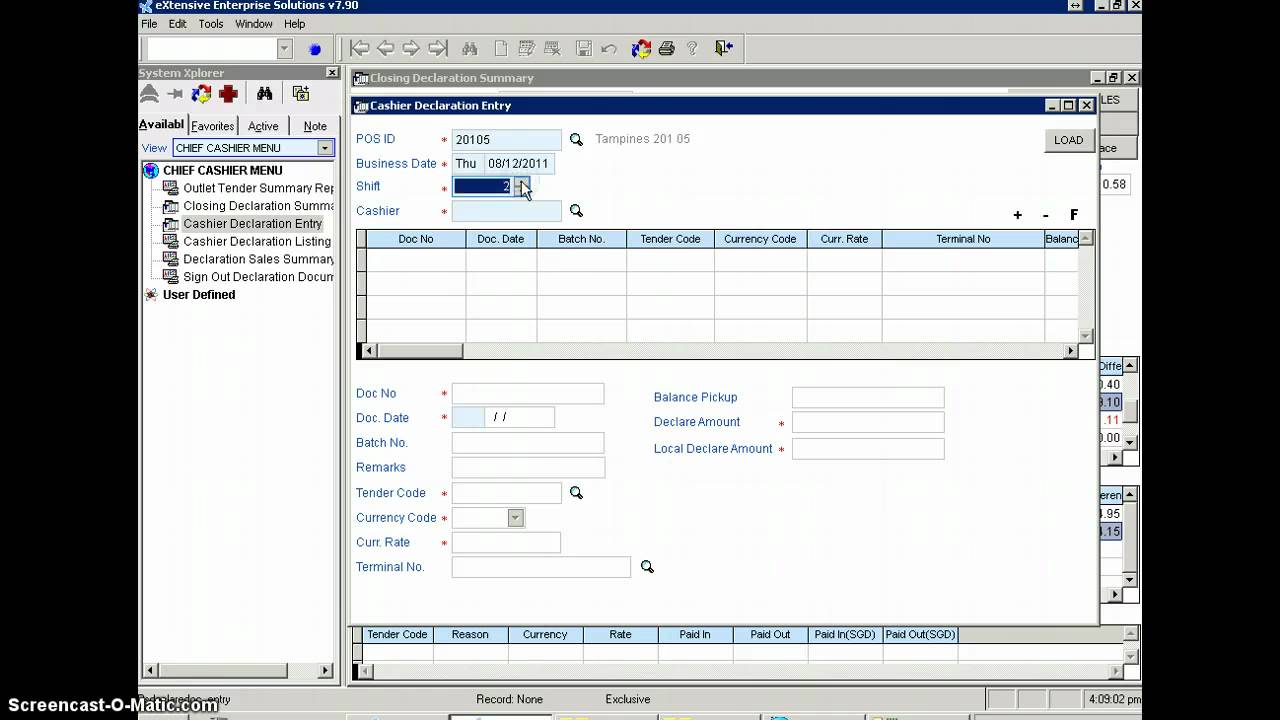
Task: Click the Cashier lookup magnifier
Action: [x=576, y=211]
